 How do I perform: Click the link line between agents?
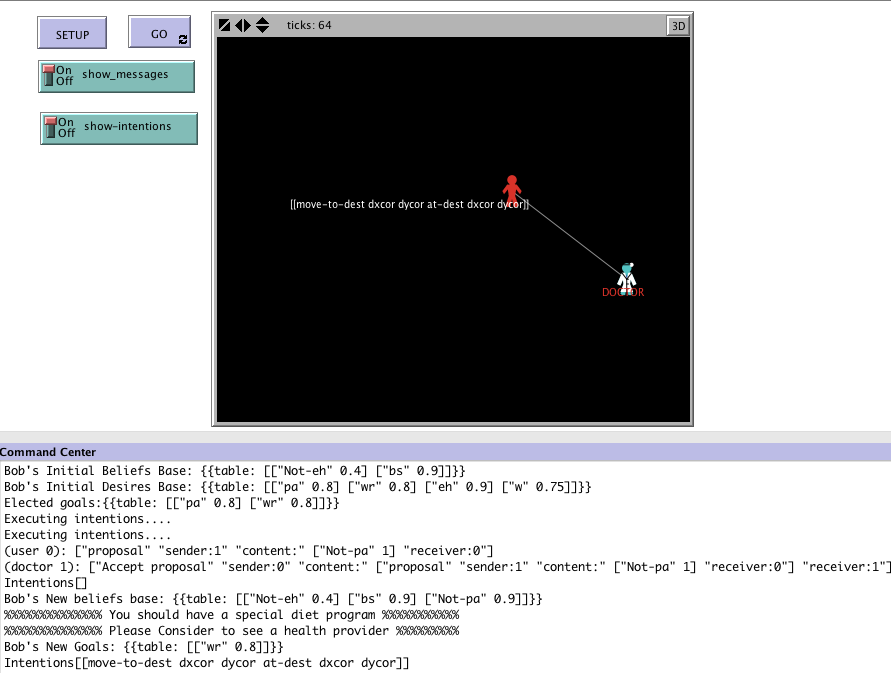(570, 234)
